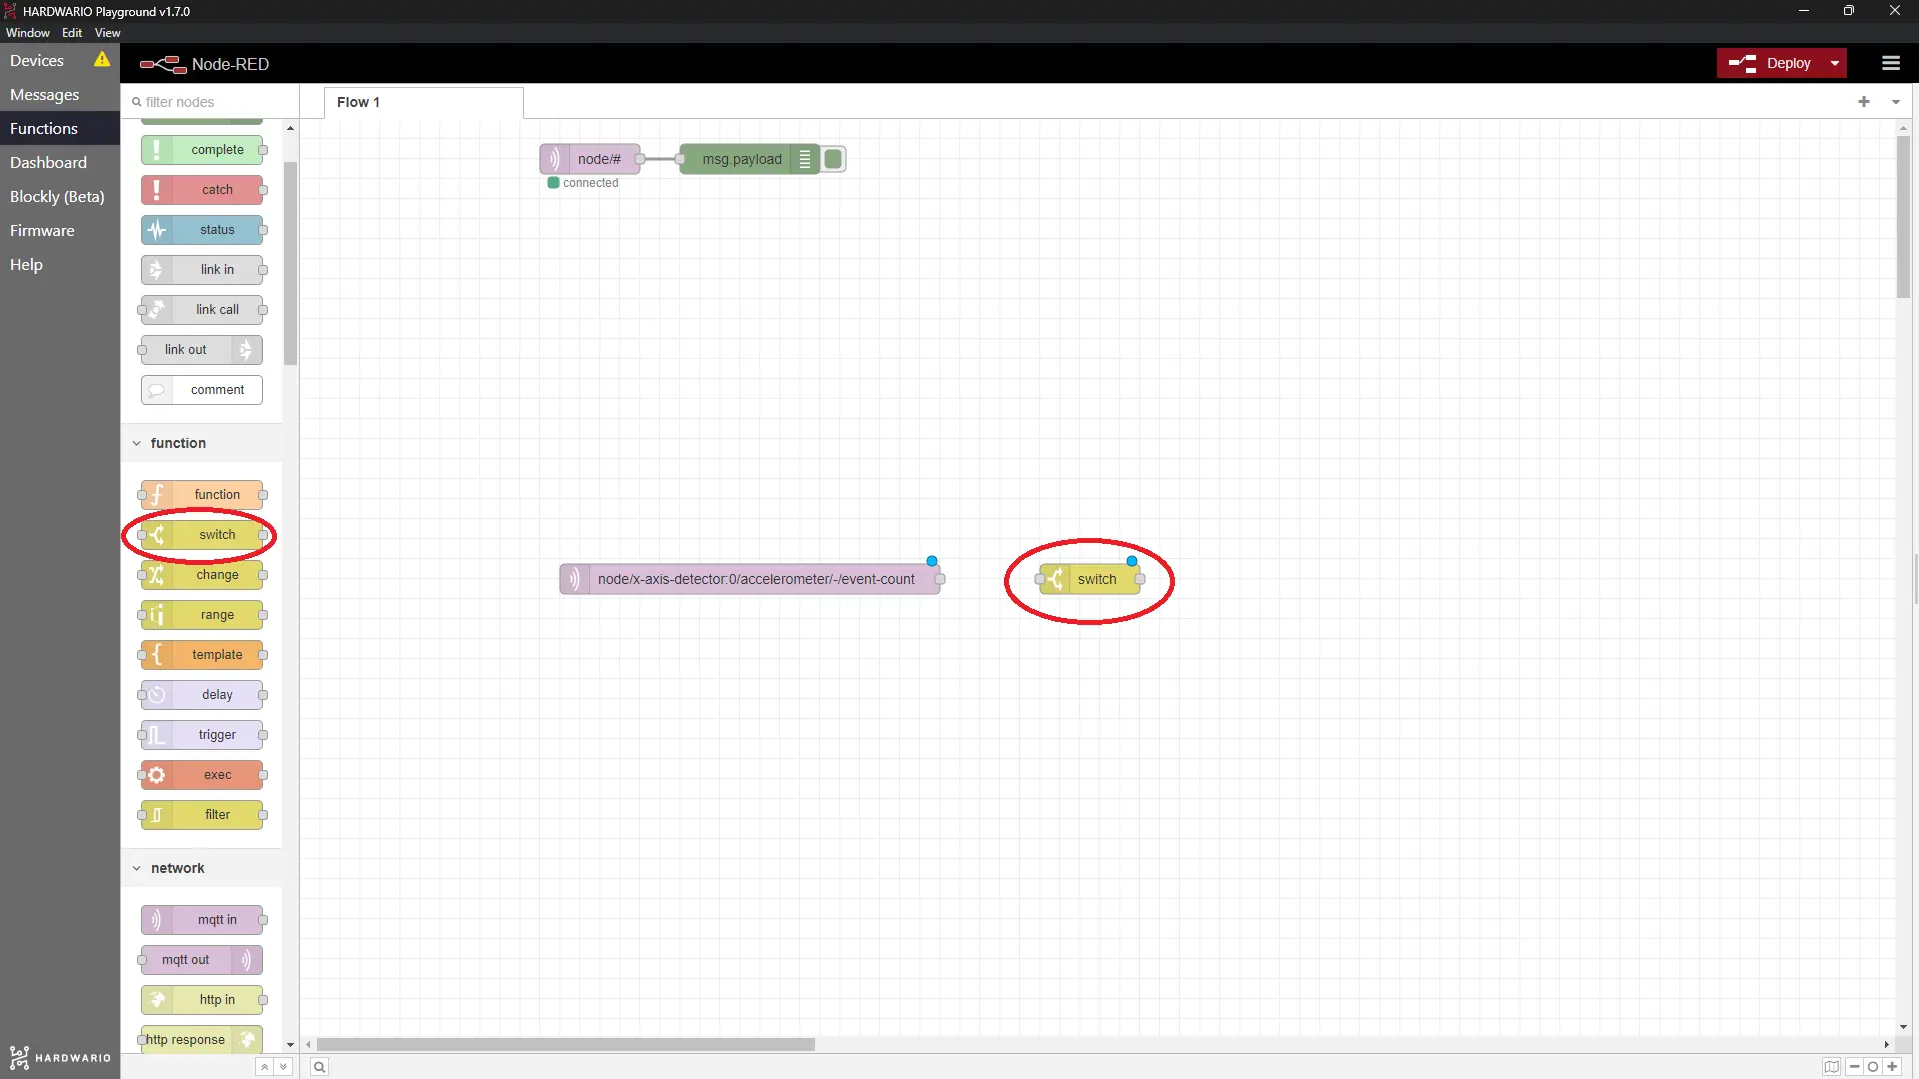Screen dimensions: 1919x1079
Task: Click the accelerometer node output port
Action: pyautogui.click(x=940, y=579)
